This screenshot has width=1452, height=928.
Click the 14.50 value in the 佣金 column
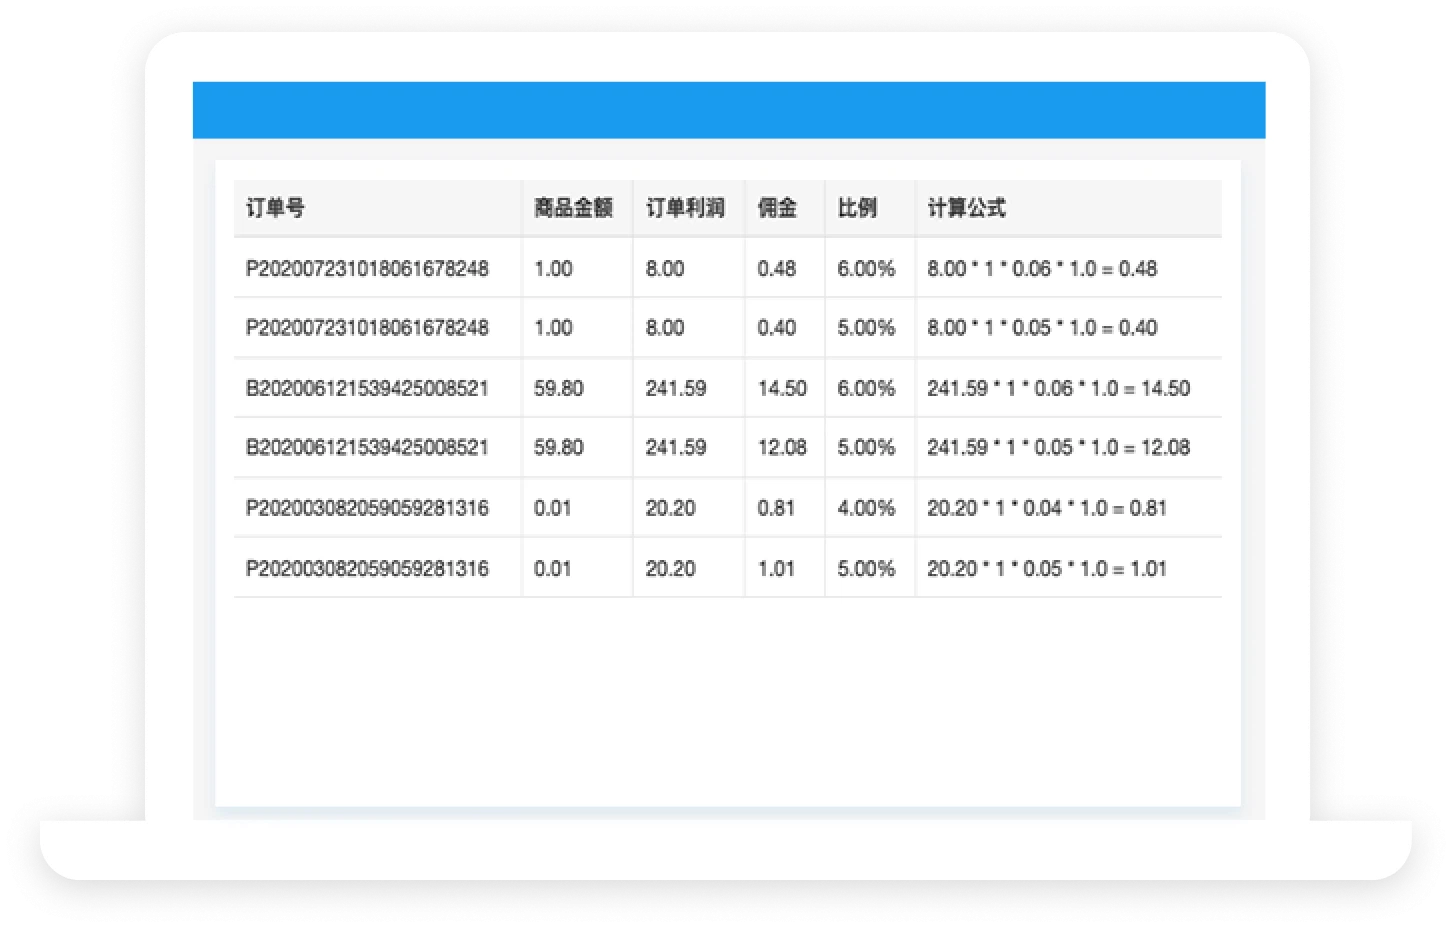(x=781, y=388)
